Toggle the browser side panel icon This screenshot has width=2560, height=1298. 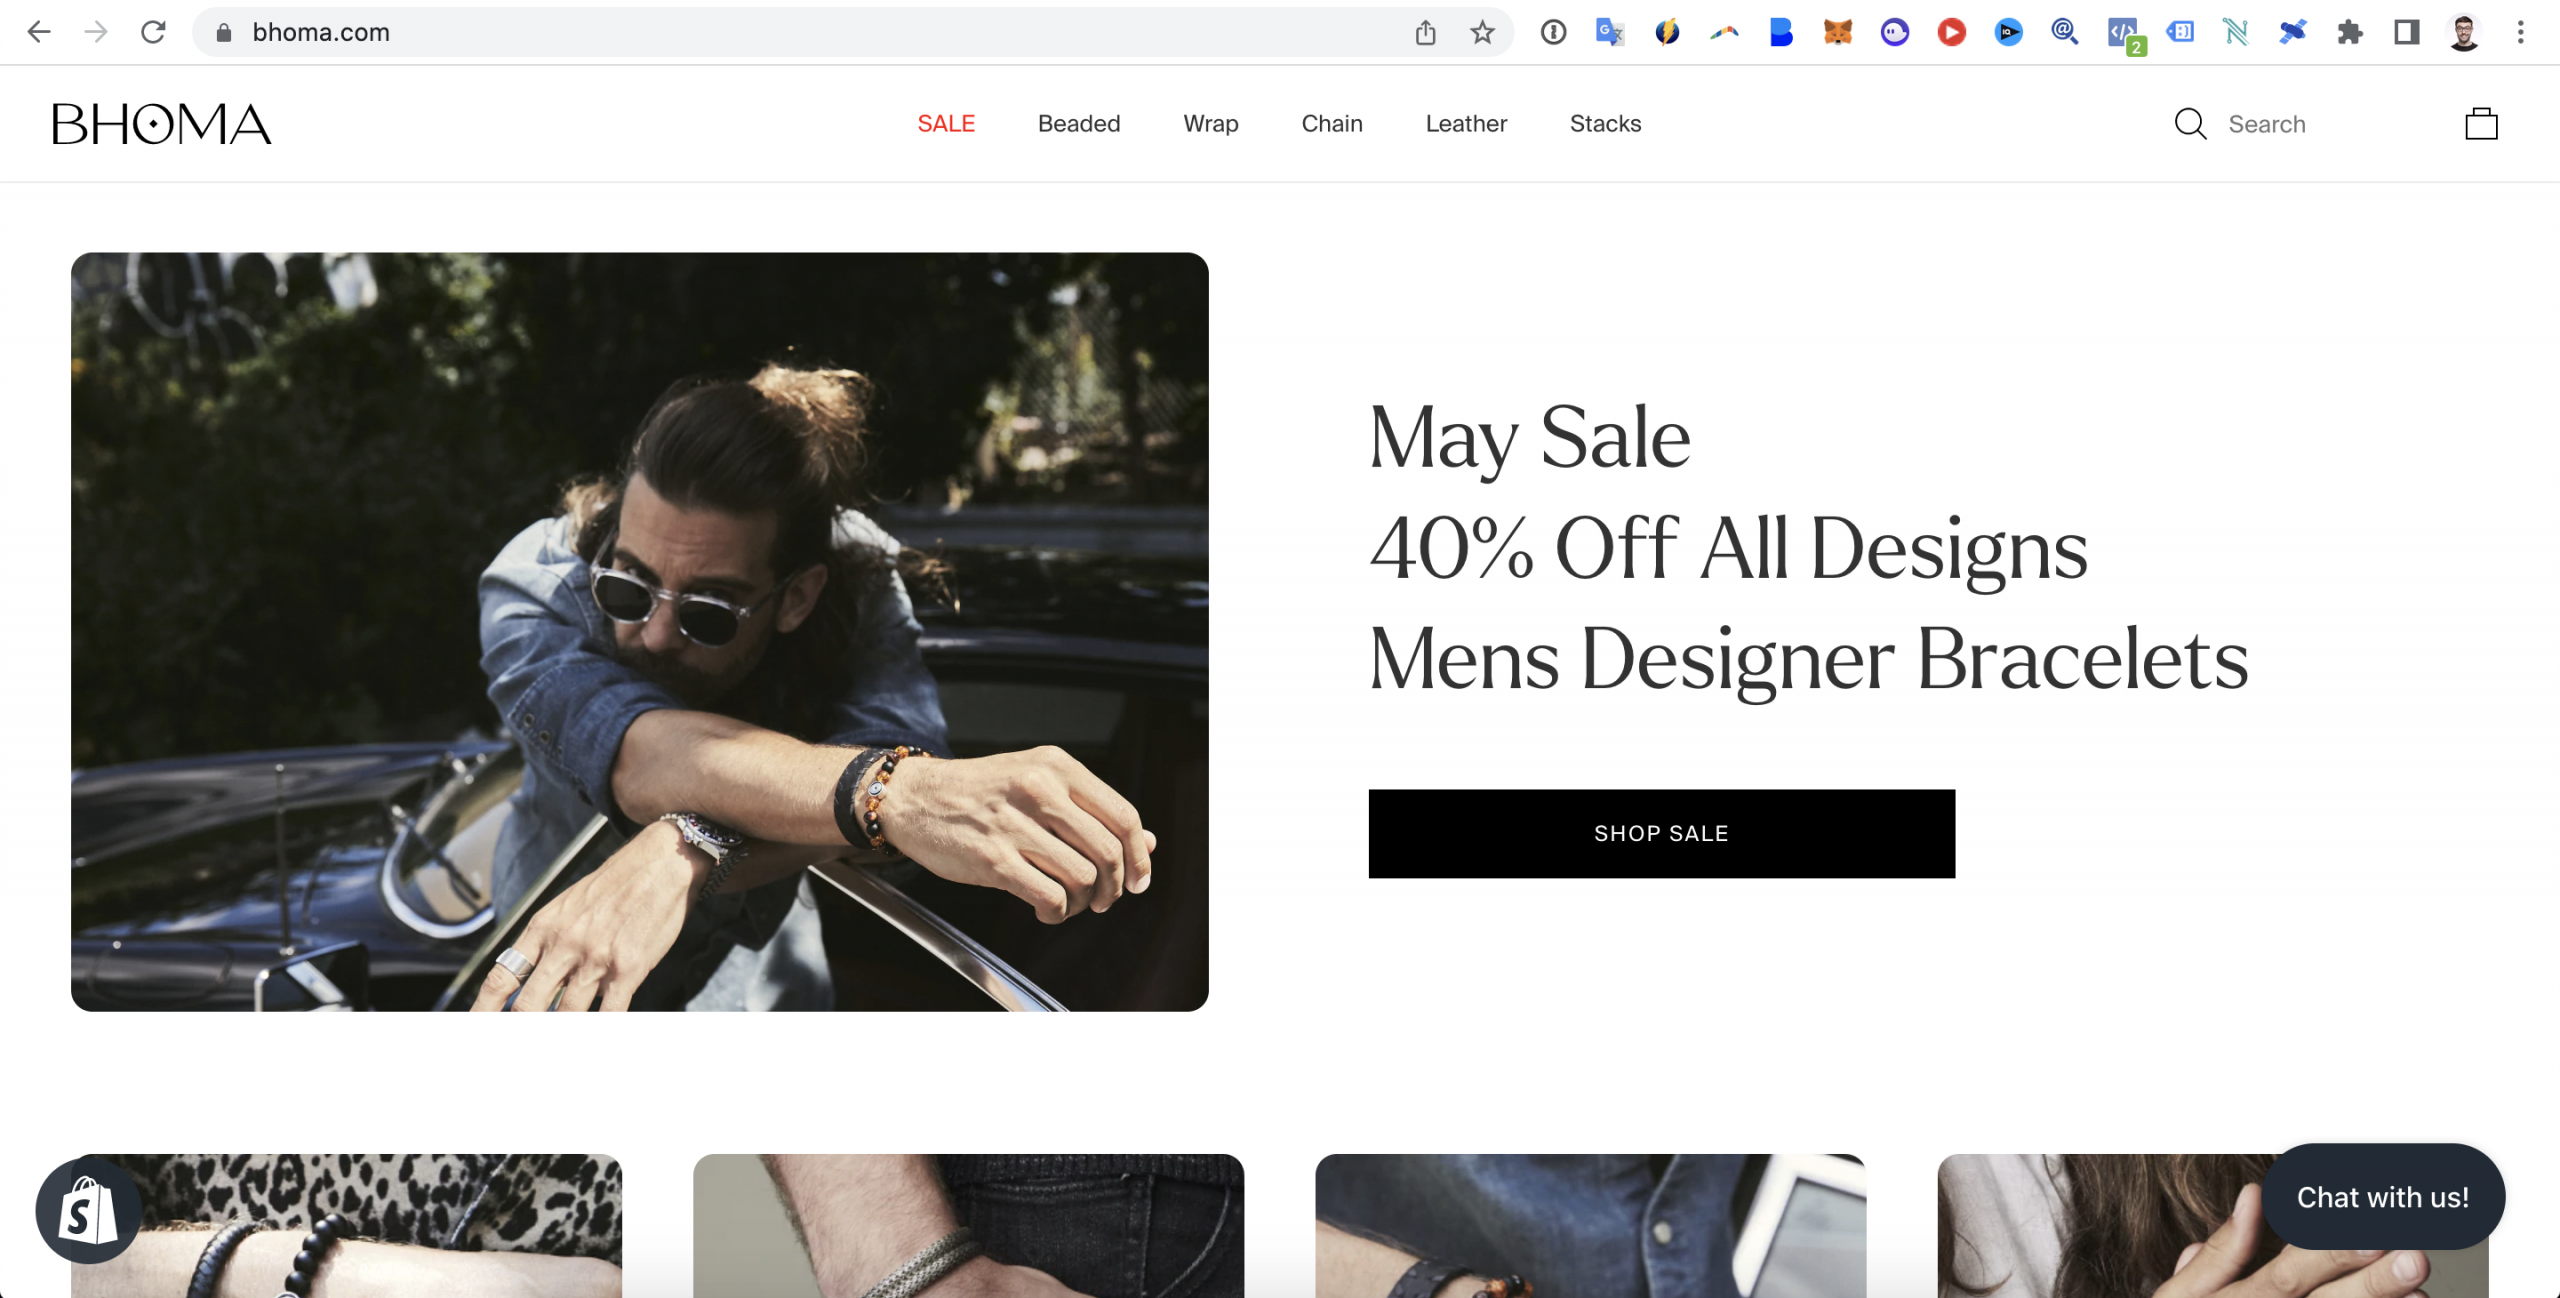(x=2406, y=33)
